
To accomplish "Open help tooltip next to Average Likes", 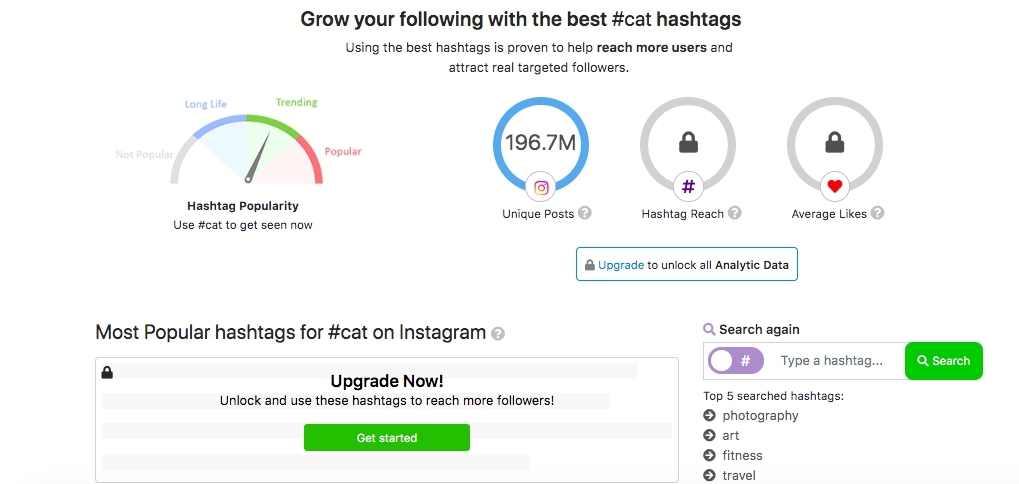I will pos(877,213).
